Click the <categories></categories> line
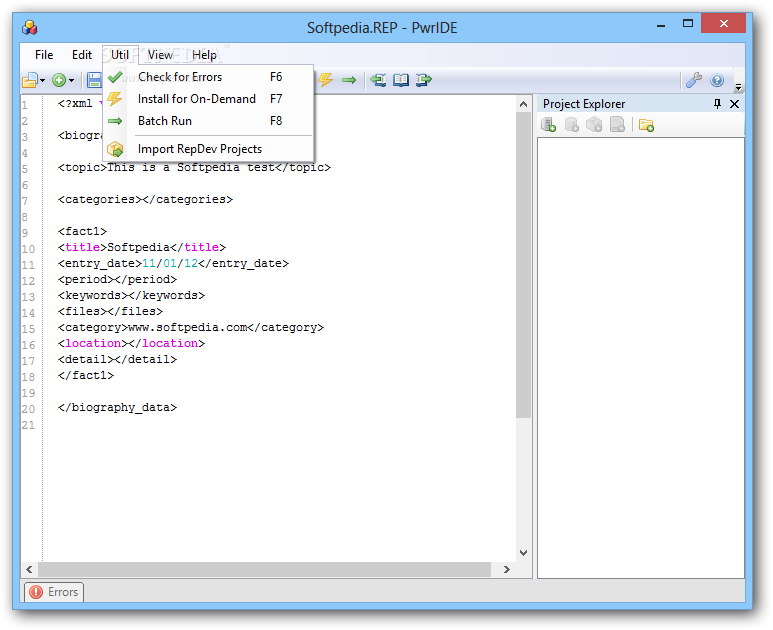 145,200
